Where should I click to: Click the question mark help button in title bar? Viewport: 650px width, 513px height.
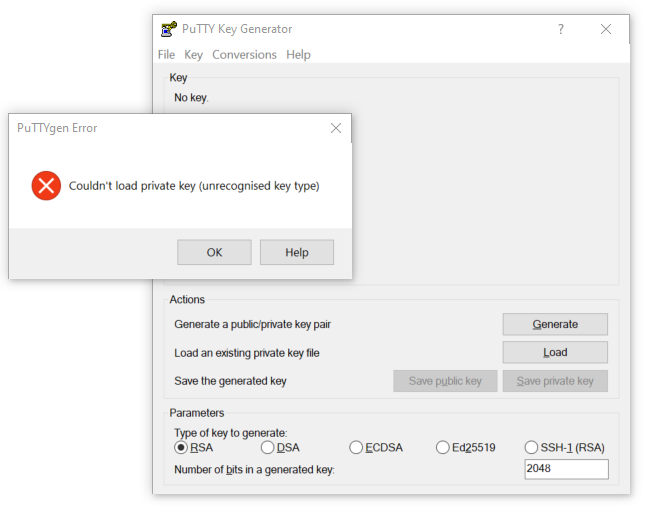pos(560,29)
